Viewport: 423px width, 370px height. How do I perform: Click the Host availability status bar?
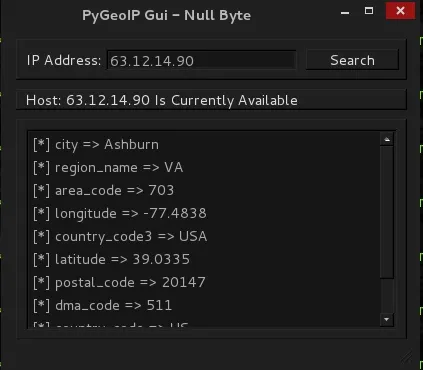[211, 100]
